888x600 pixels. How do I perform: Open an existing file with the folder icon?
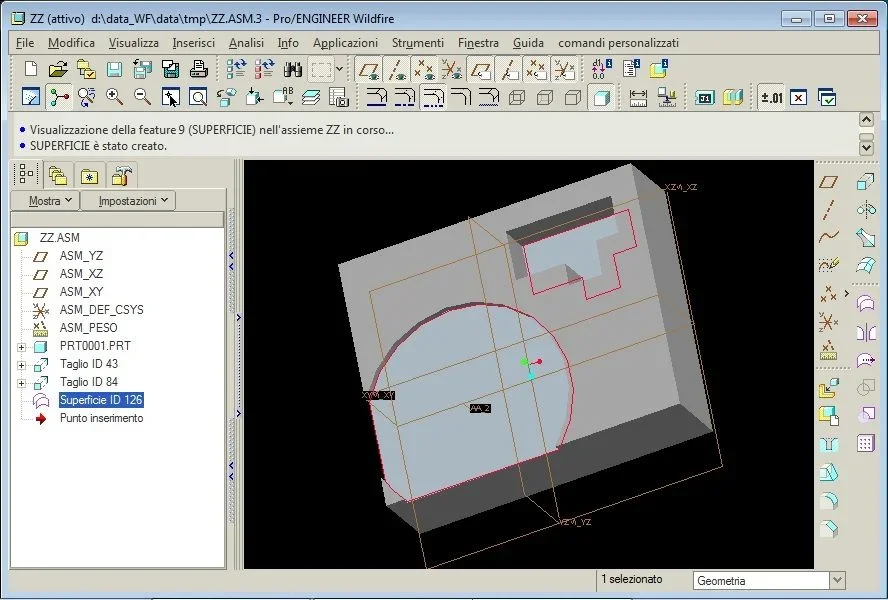(58, 70)
